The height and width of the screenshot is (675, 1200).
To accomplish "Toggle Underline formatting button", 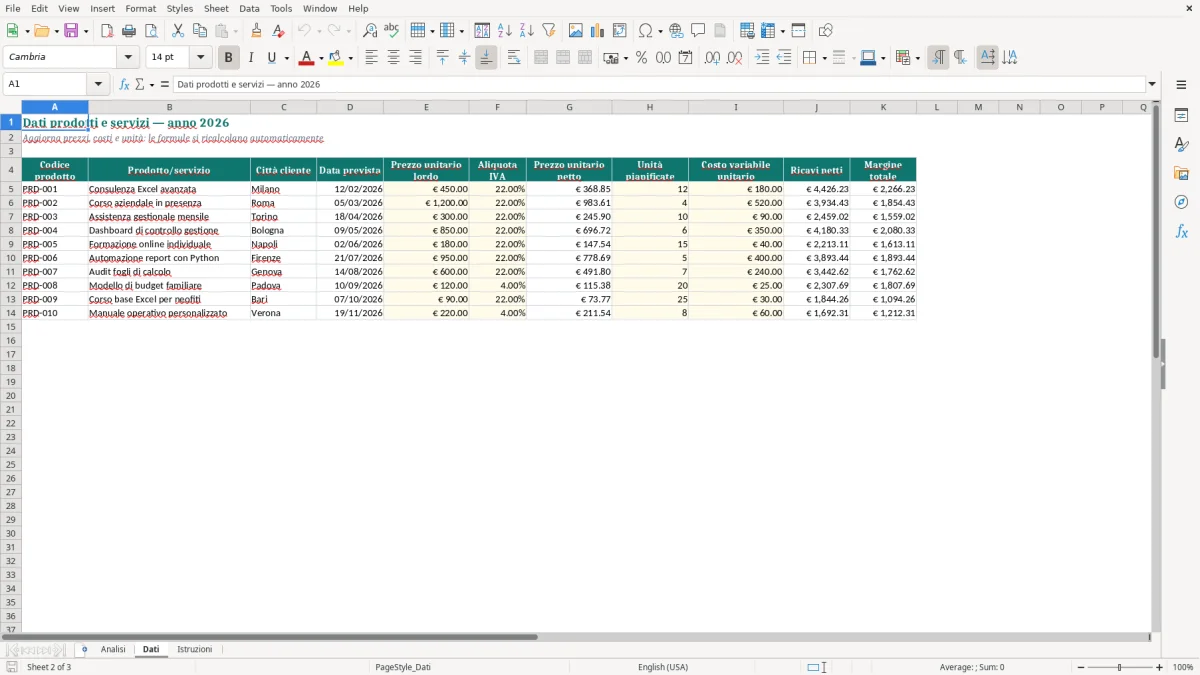I will coord(271,58).
